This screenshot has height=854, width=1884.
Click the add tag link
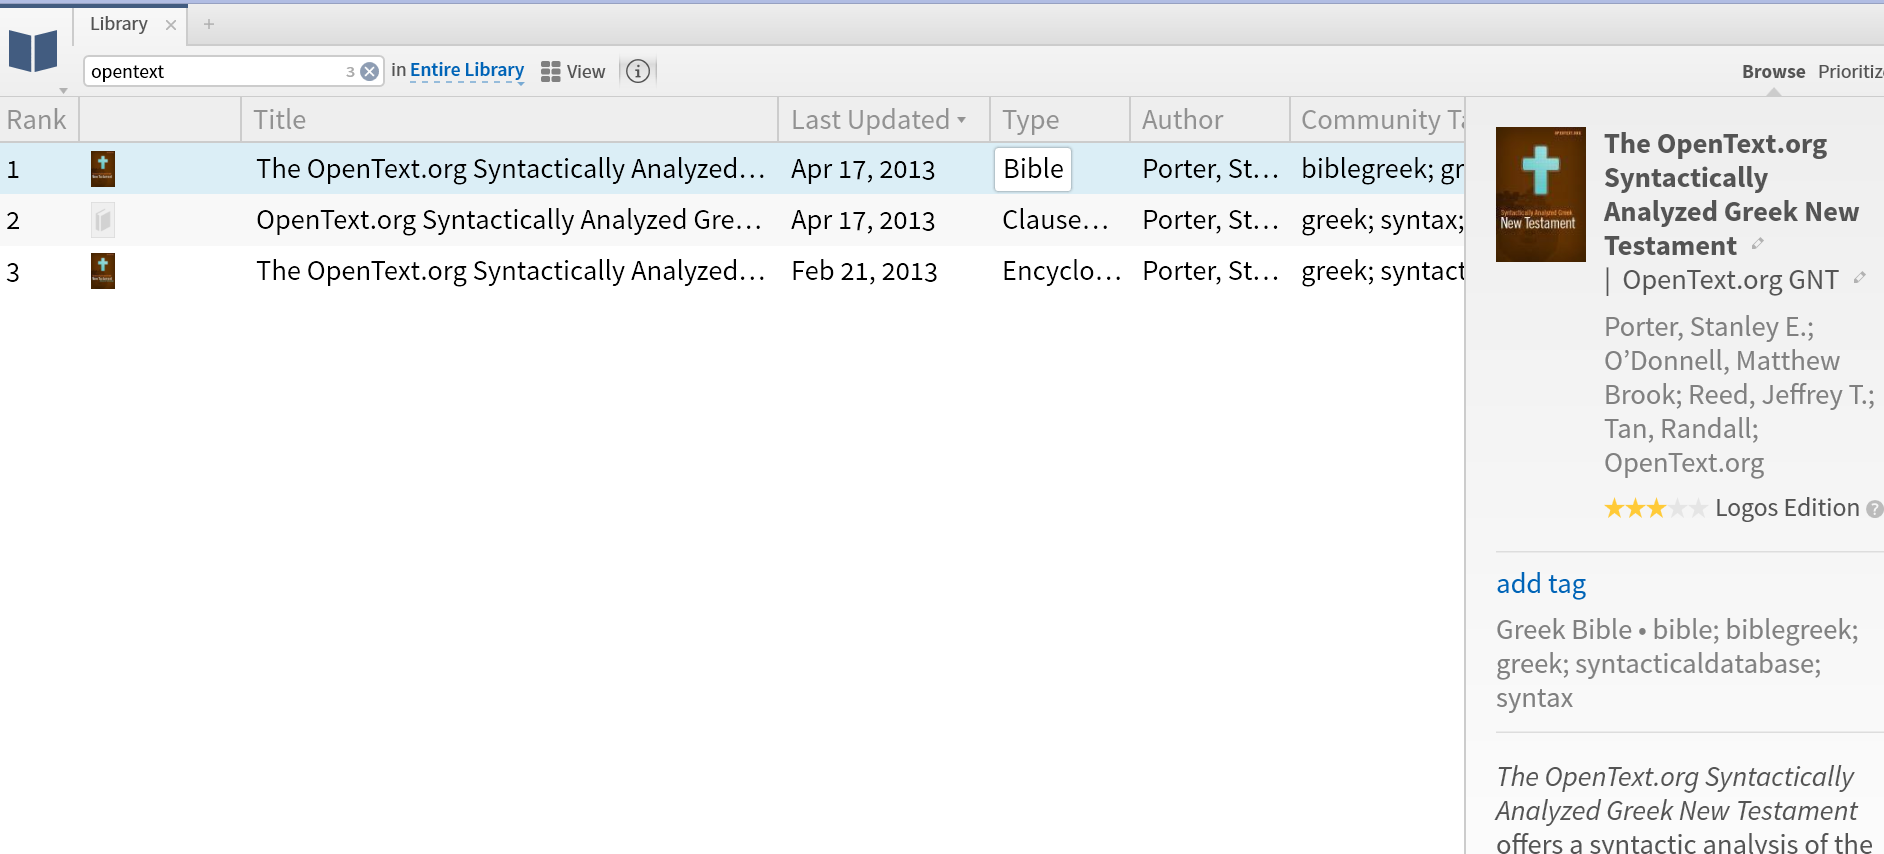click(1541, 583)
